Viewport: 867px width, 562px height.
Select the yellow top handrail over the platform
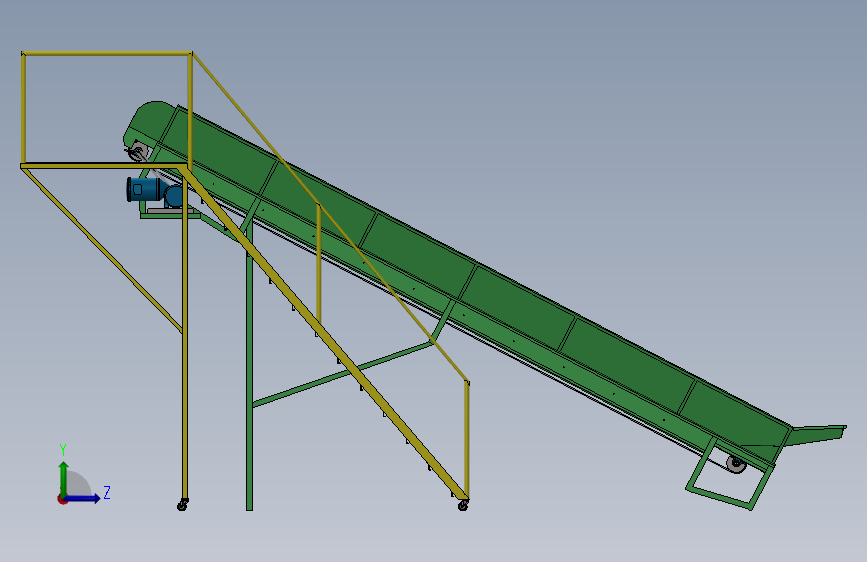[x=107, y=54]
